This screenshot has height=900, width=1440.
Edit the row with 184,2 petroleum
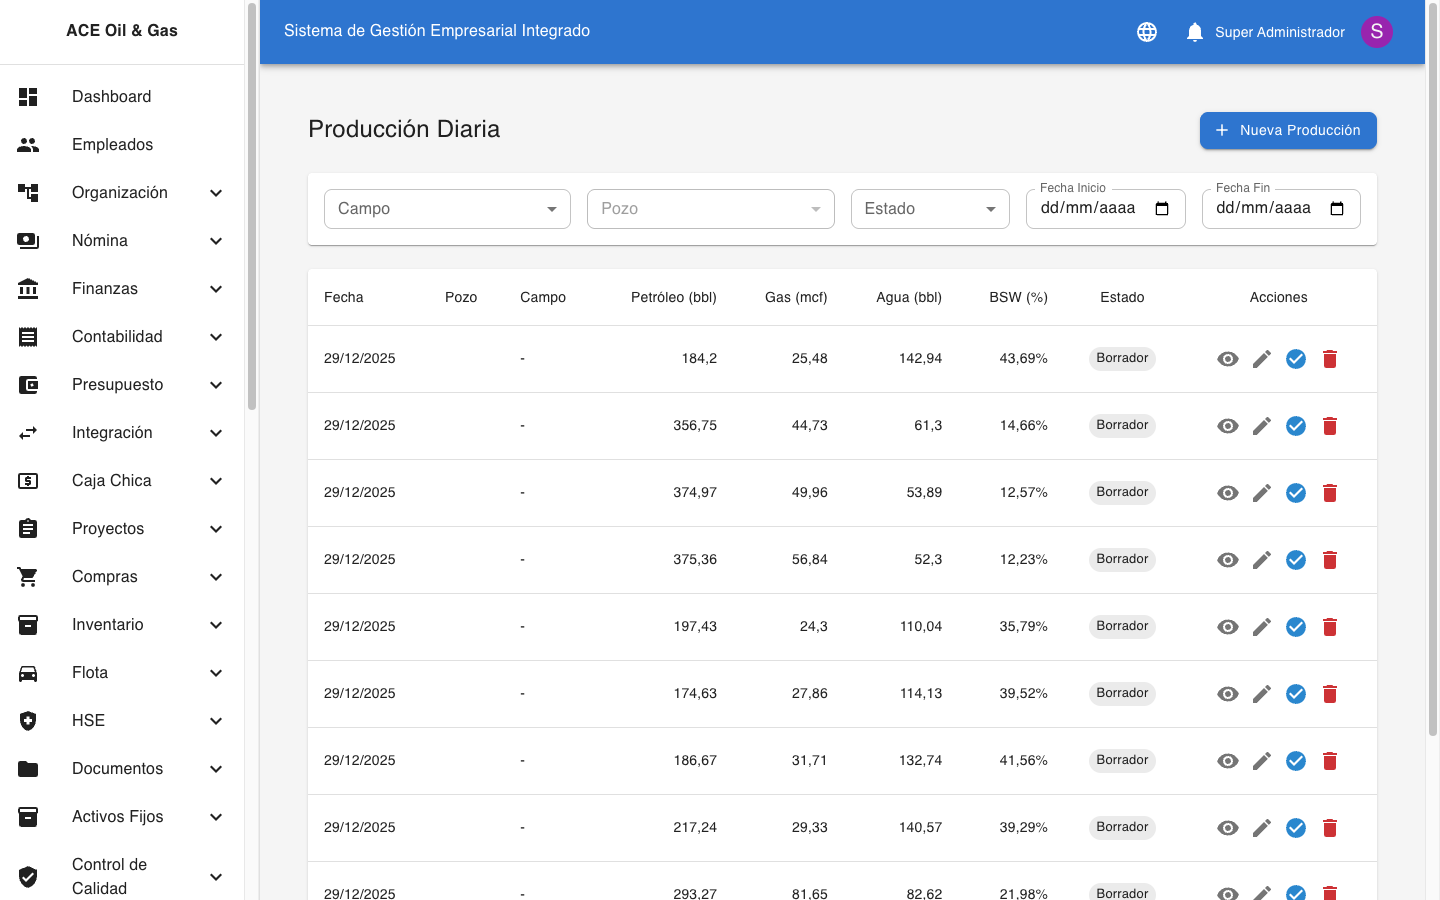[1262, 359]
